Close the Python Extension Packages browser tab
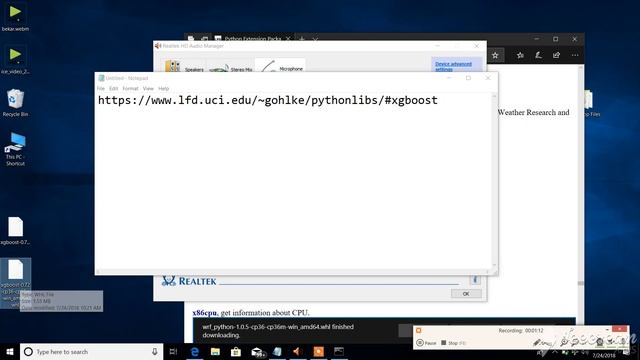640x360 pixels. (x=288, y=38)
